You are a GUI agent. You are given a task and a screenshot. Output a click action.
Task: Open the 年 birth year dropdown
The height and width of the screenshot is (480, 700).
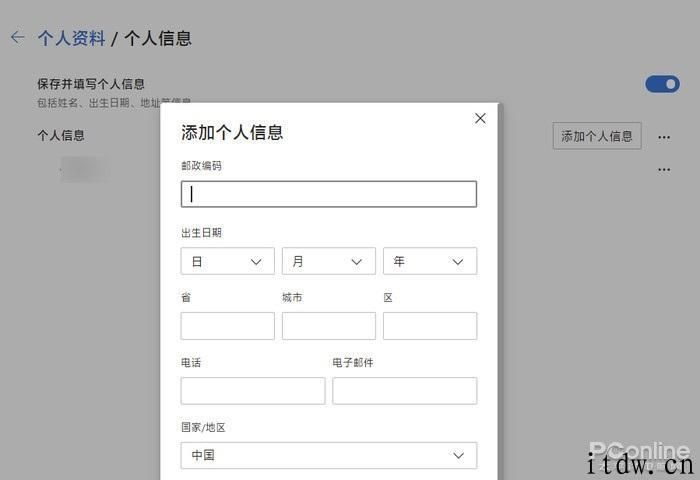click(430, 261)
